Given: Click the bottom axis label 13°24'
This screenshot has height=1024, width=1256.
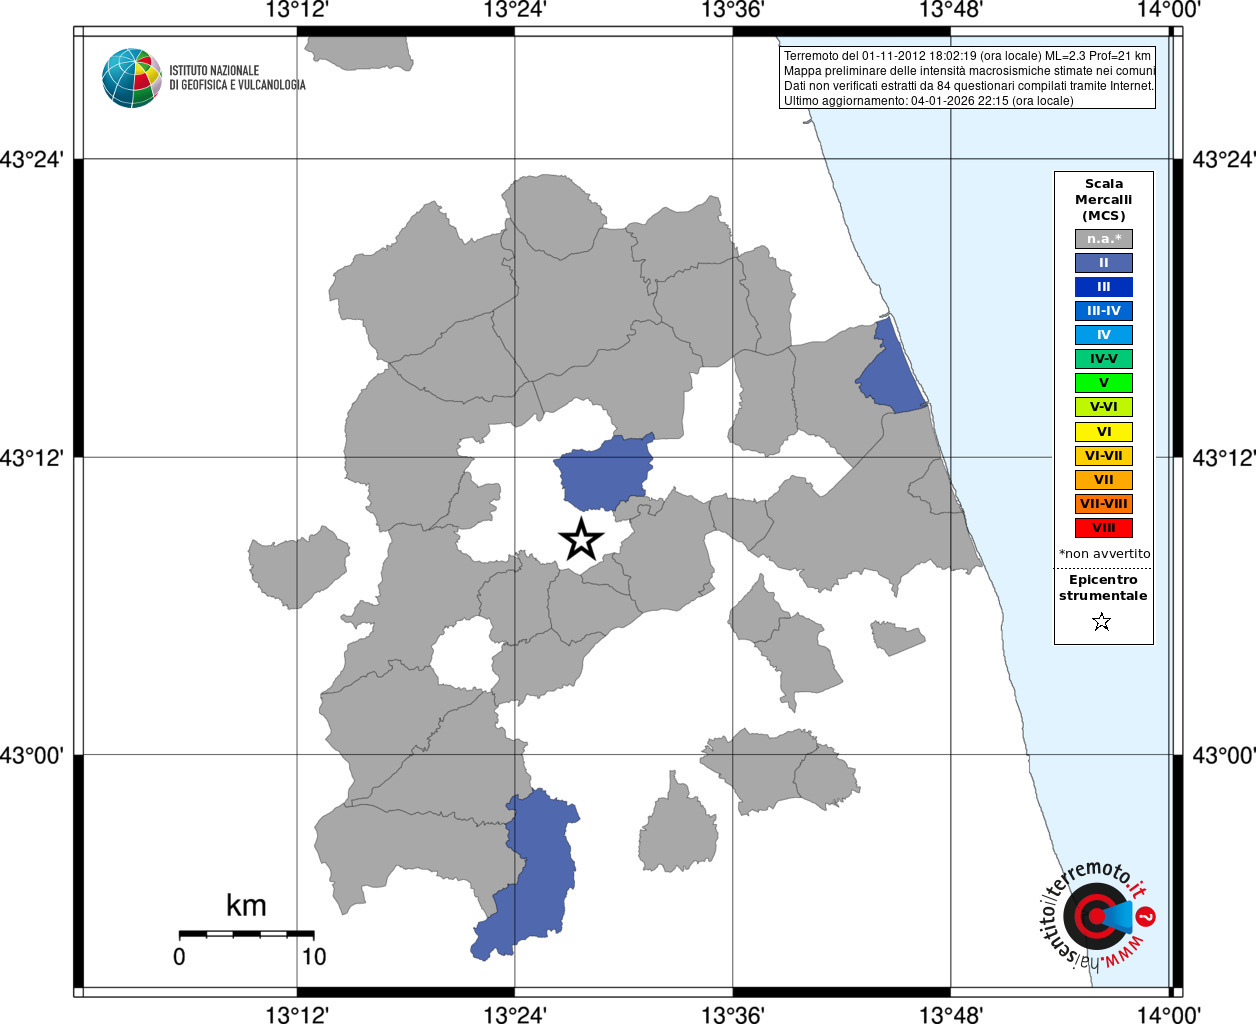Looking at the screenshot, I should 515,1015.
